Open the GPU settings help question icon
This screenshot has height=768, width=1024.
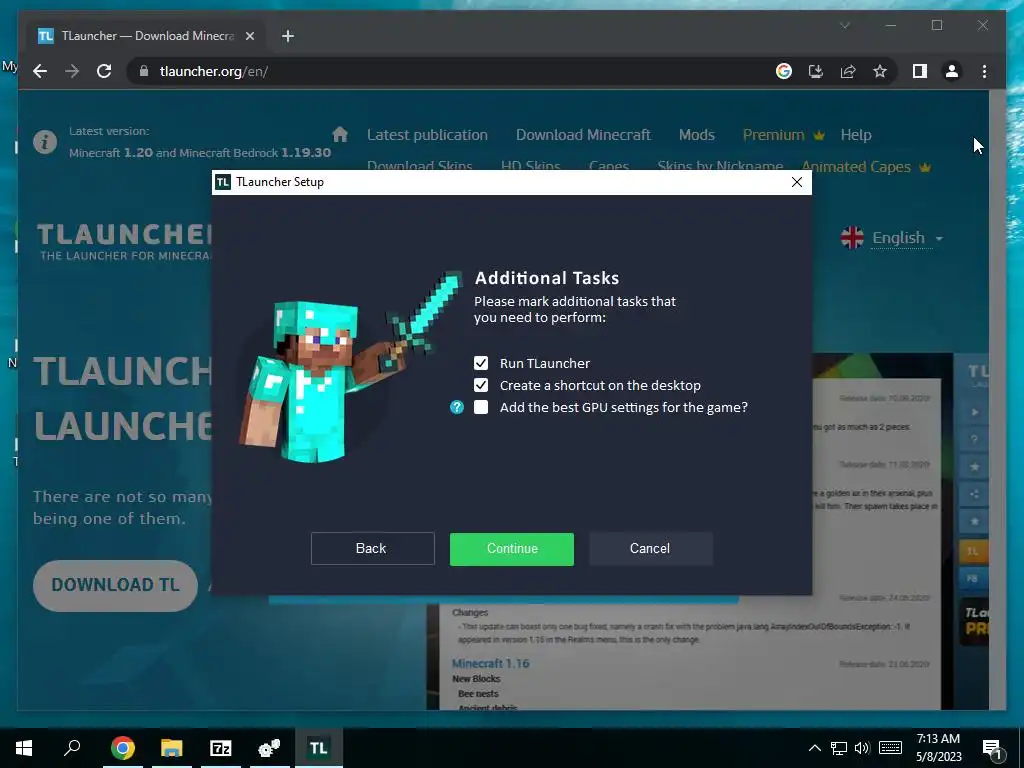(457, 408)
